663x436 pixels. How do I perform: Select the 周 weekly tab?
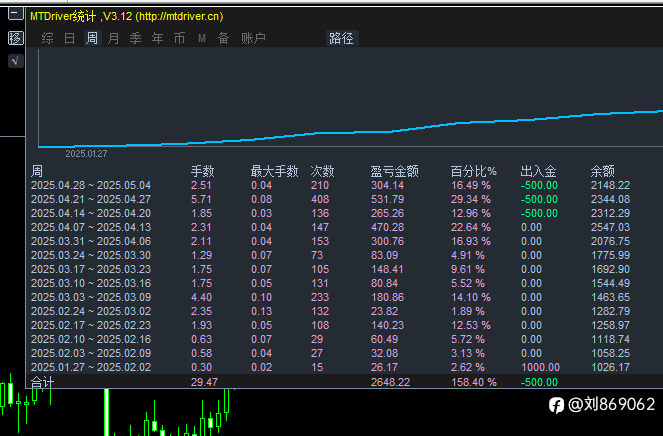point(92,38)
